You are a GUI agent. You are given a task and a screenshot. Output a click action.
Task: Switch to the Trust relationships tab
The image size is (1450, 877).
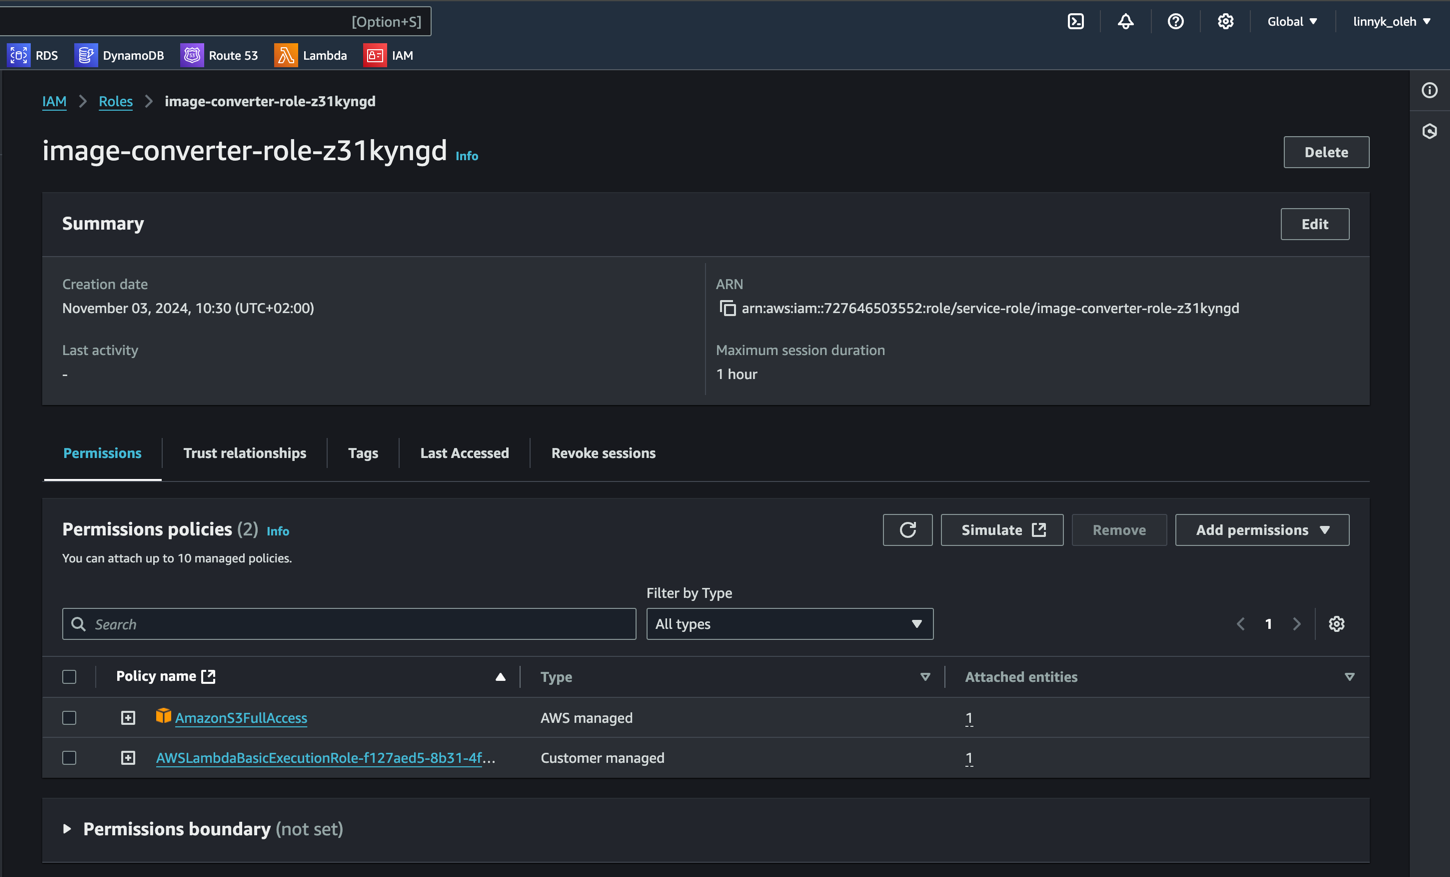245,453
